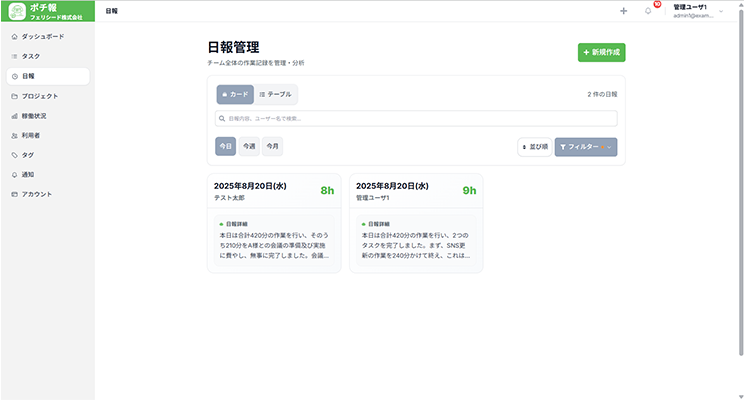Viewport: 745px width, 400px height.
Task: Expand the フィルター dropdown
Action: [x=585, y=147]
